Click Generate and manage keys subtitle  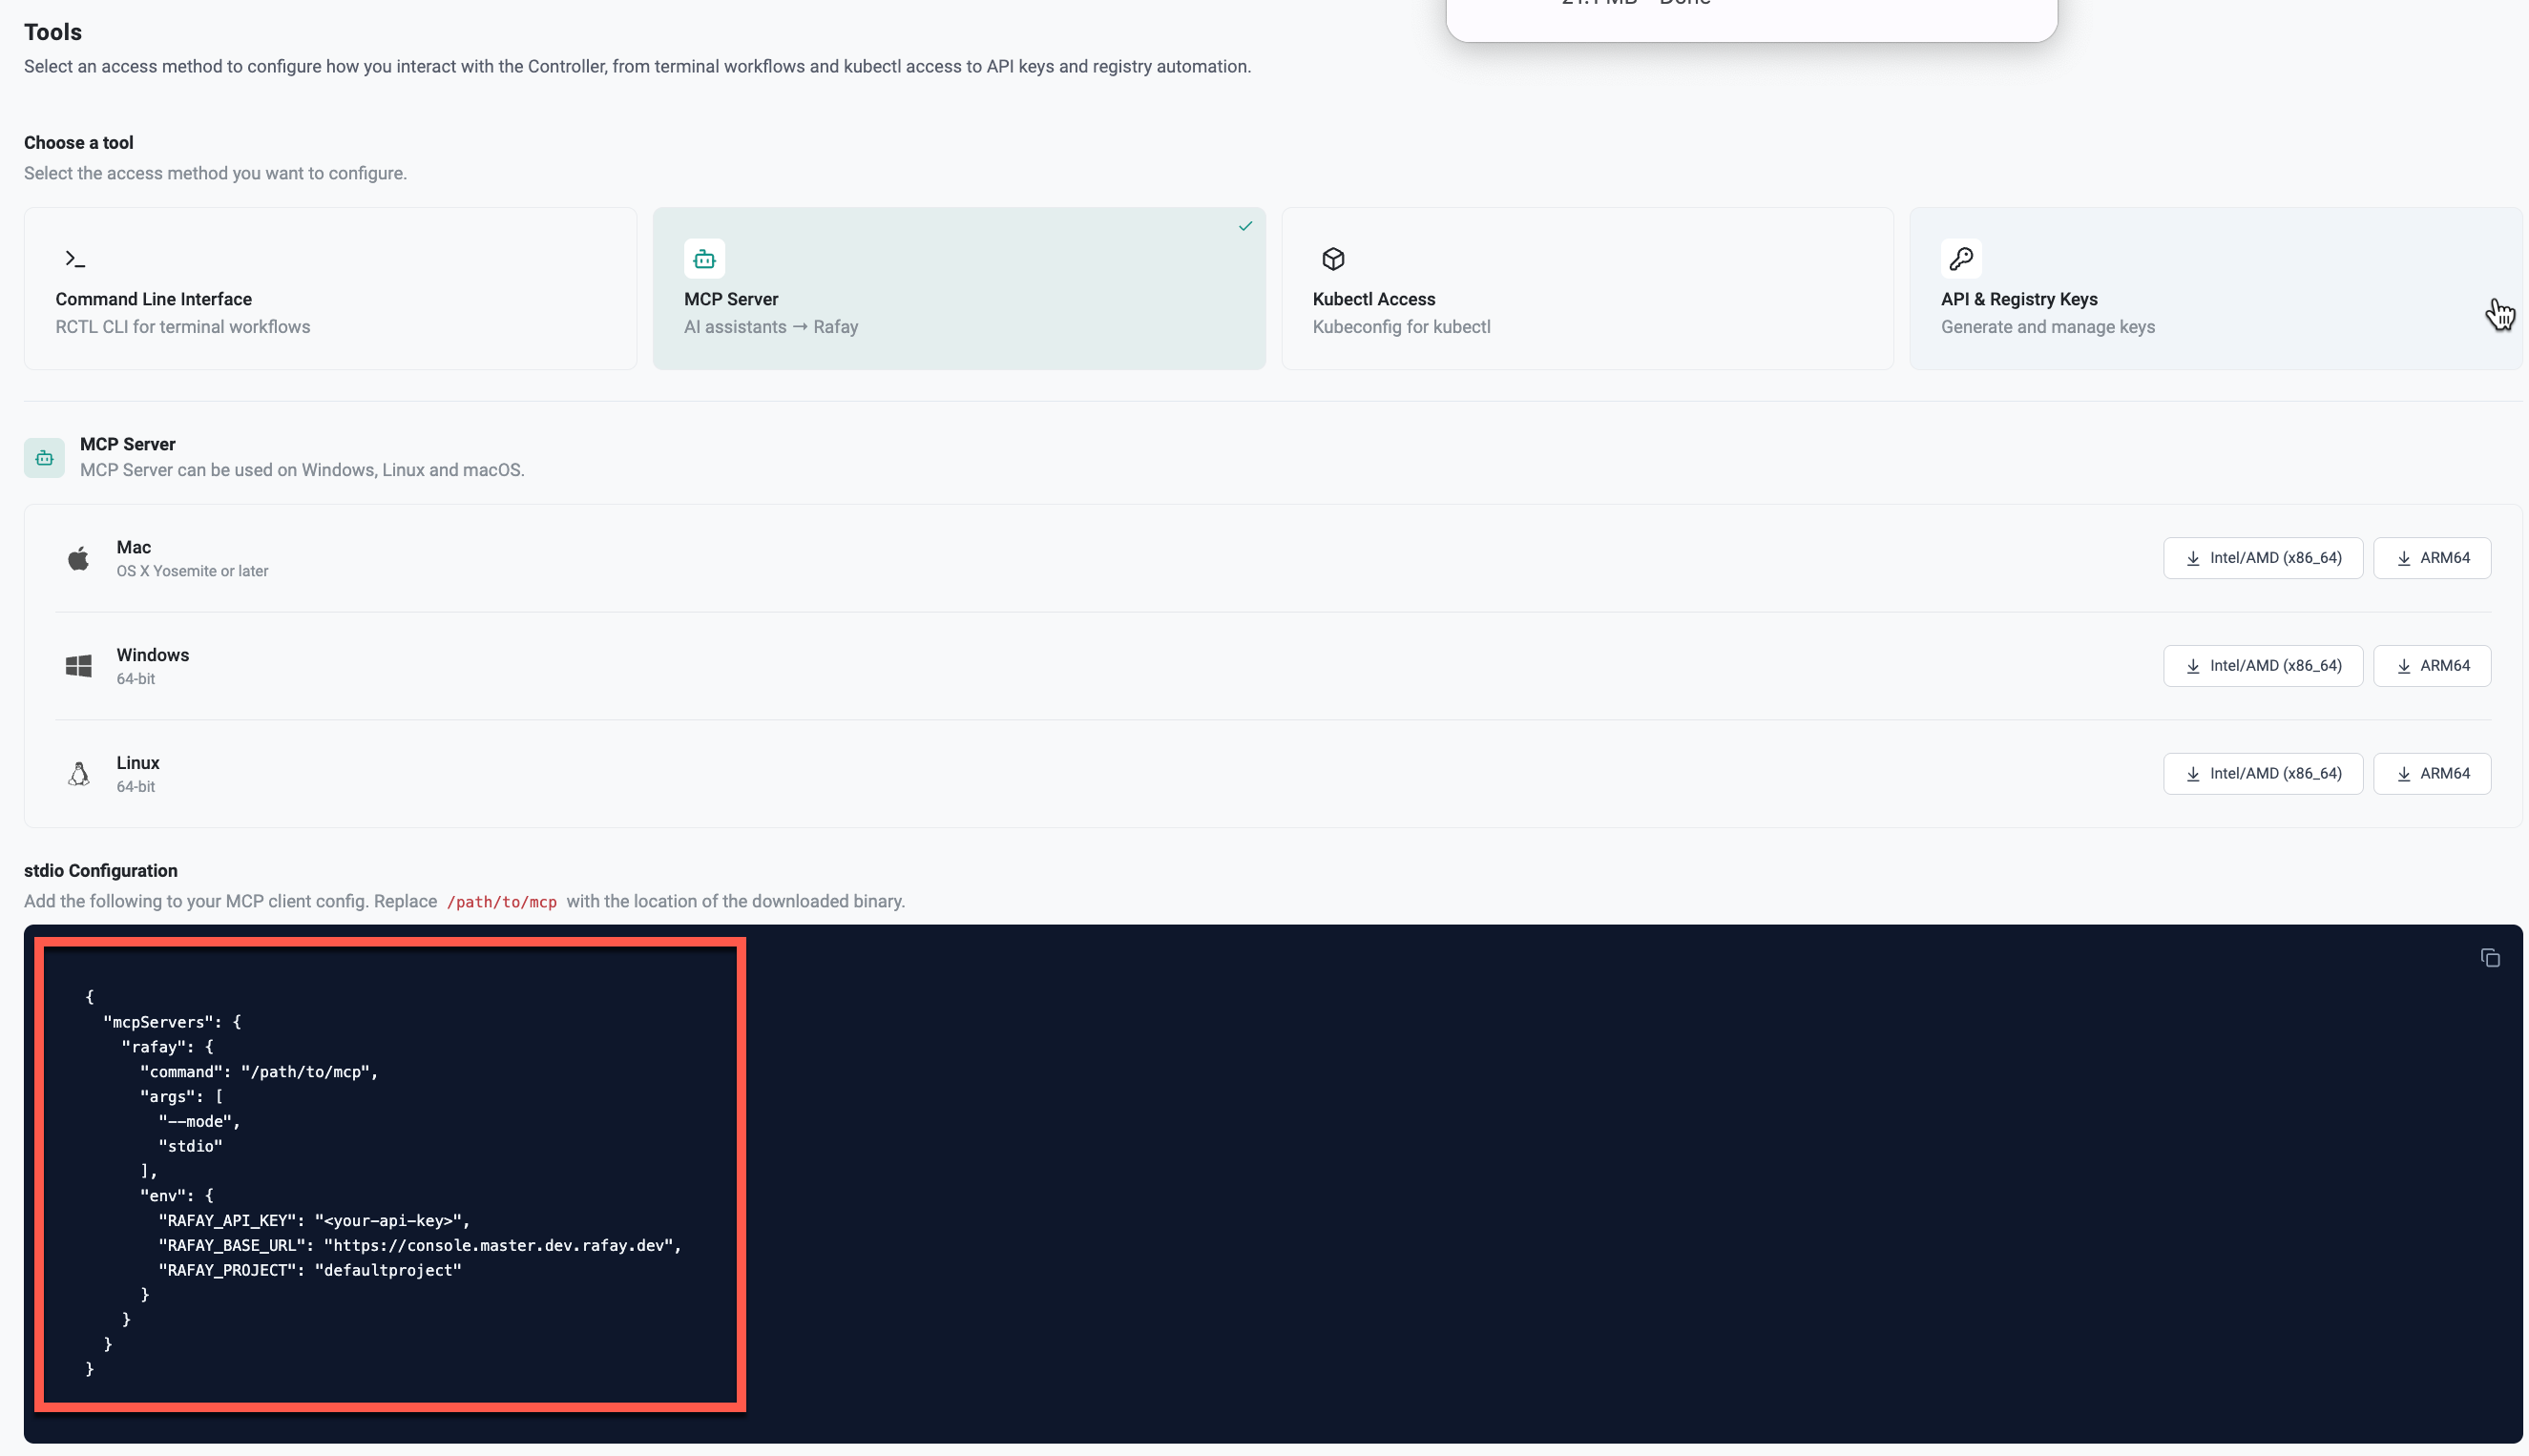click(x=2048, y=327)
